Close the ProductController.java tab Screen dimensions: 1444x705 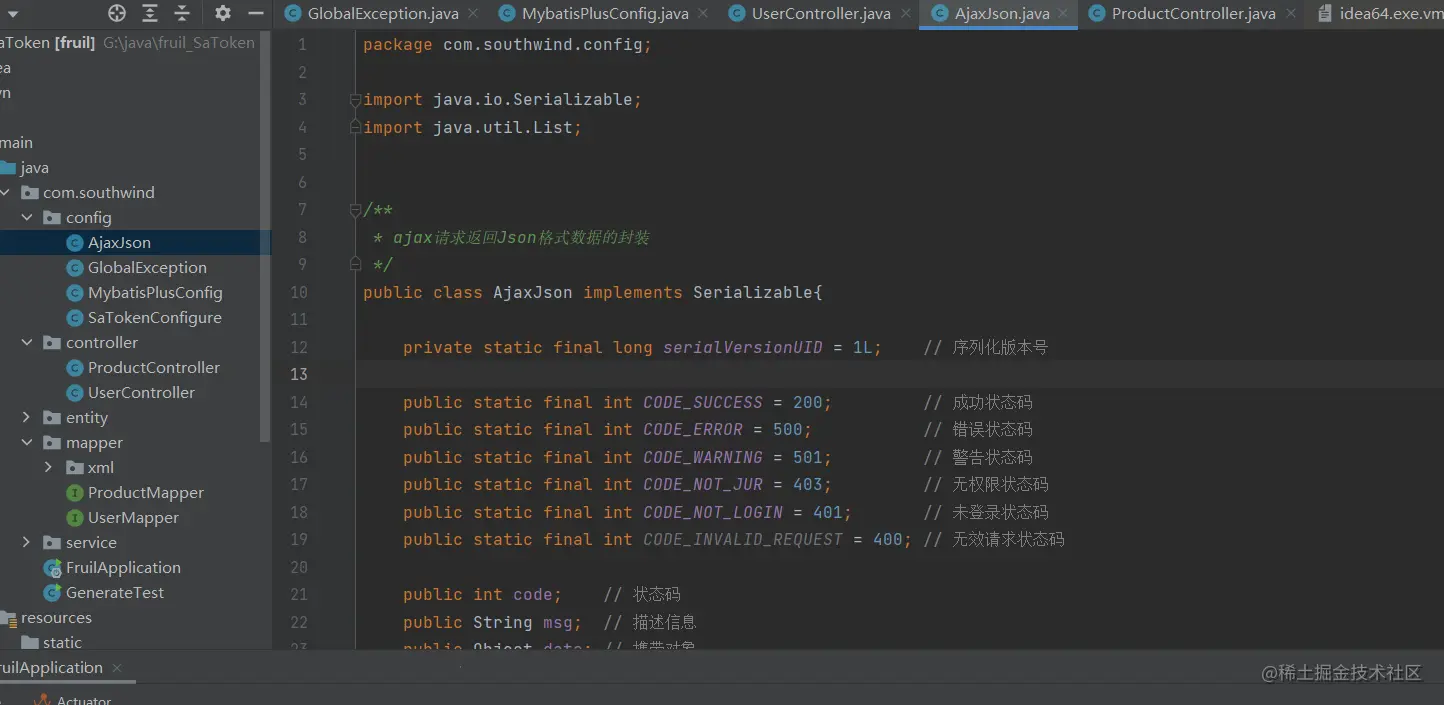(1291, 14)
